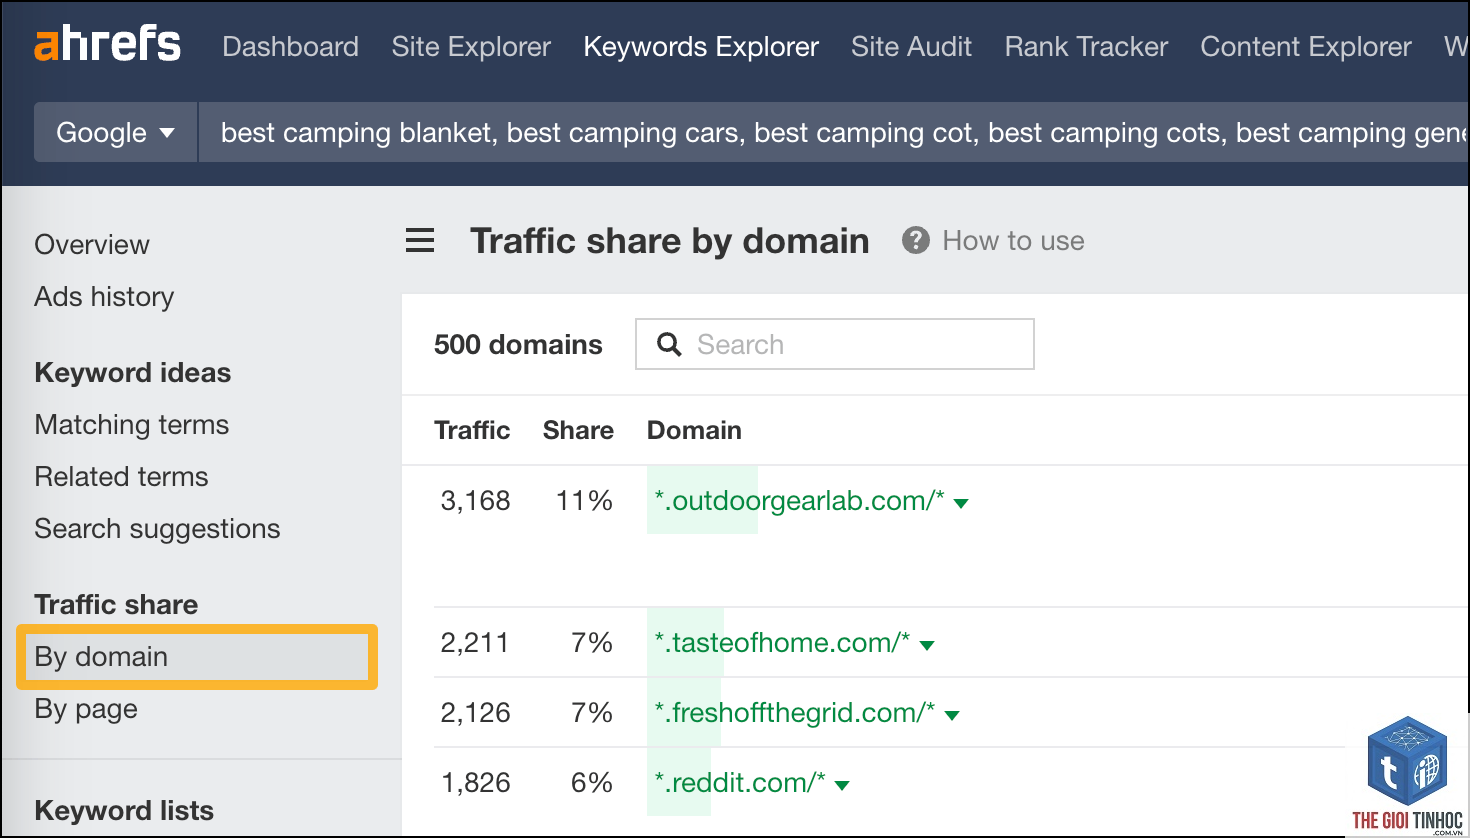Screen dimensions: 1470x838
Task: Open the Google search engine dropdown
Action: (116, 132)
